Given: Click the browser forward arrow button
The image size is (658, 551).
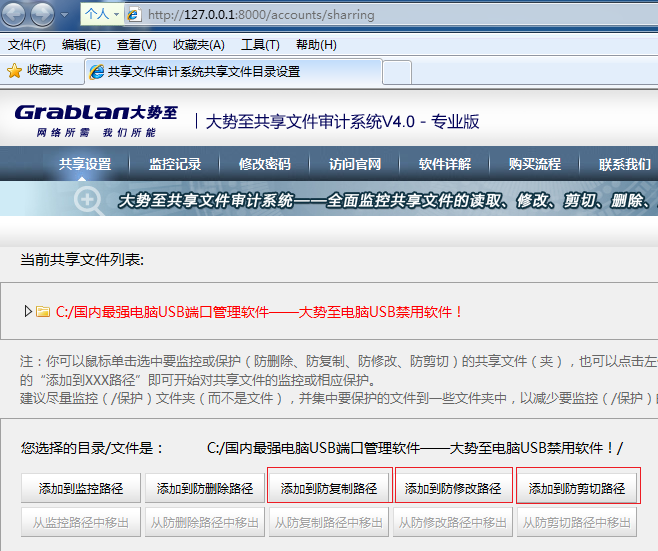Looking at the screenshot, I should coord(45,15).
